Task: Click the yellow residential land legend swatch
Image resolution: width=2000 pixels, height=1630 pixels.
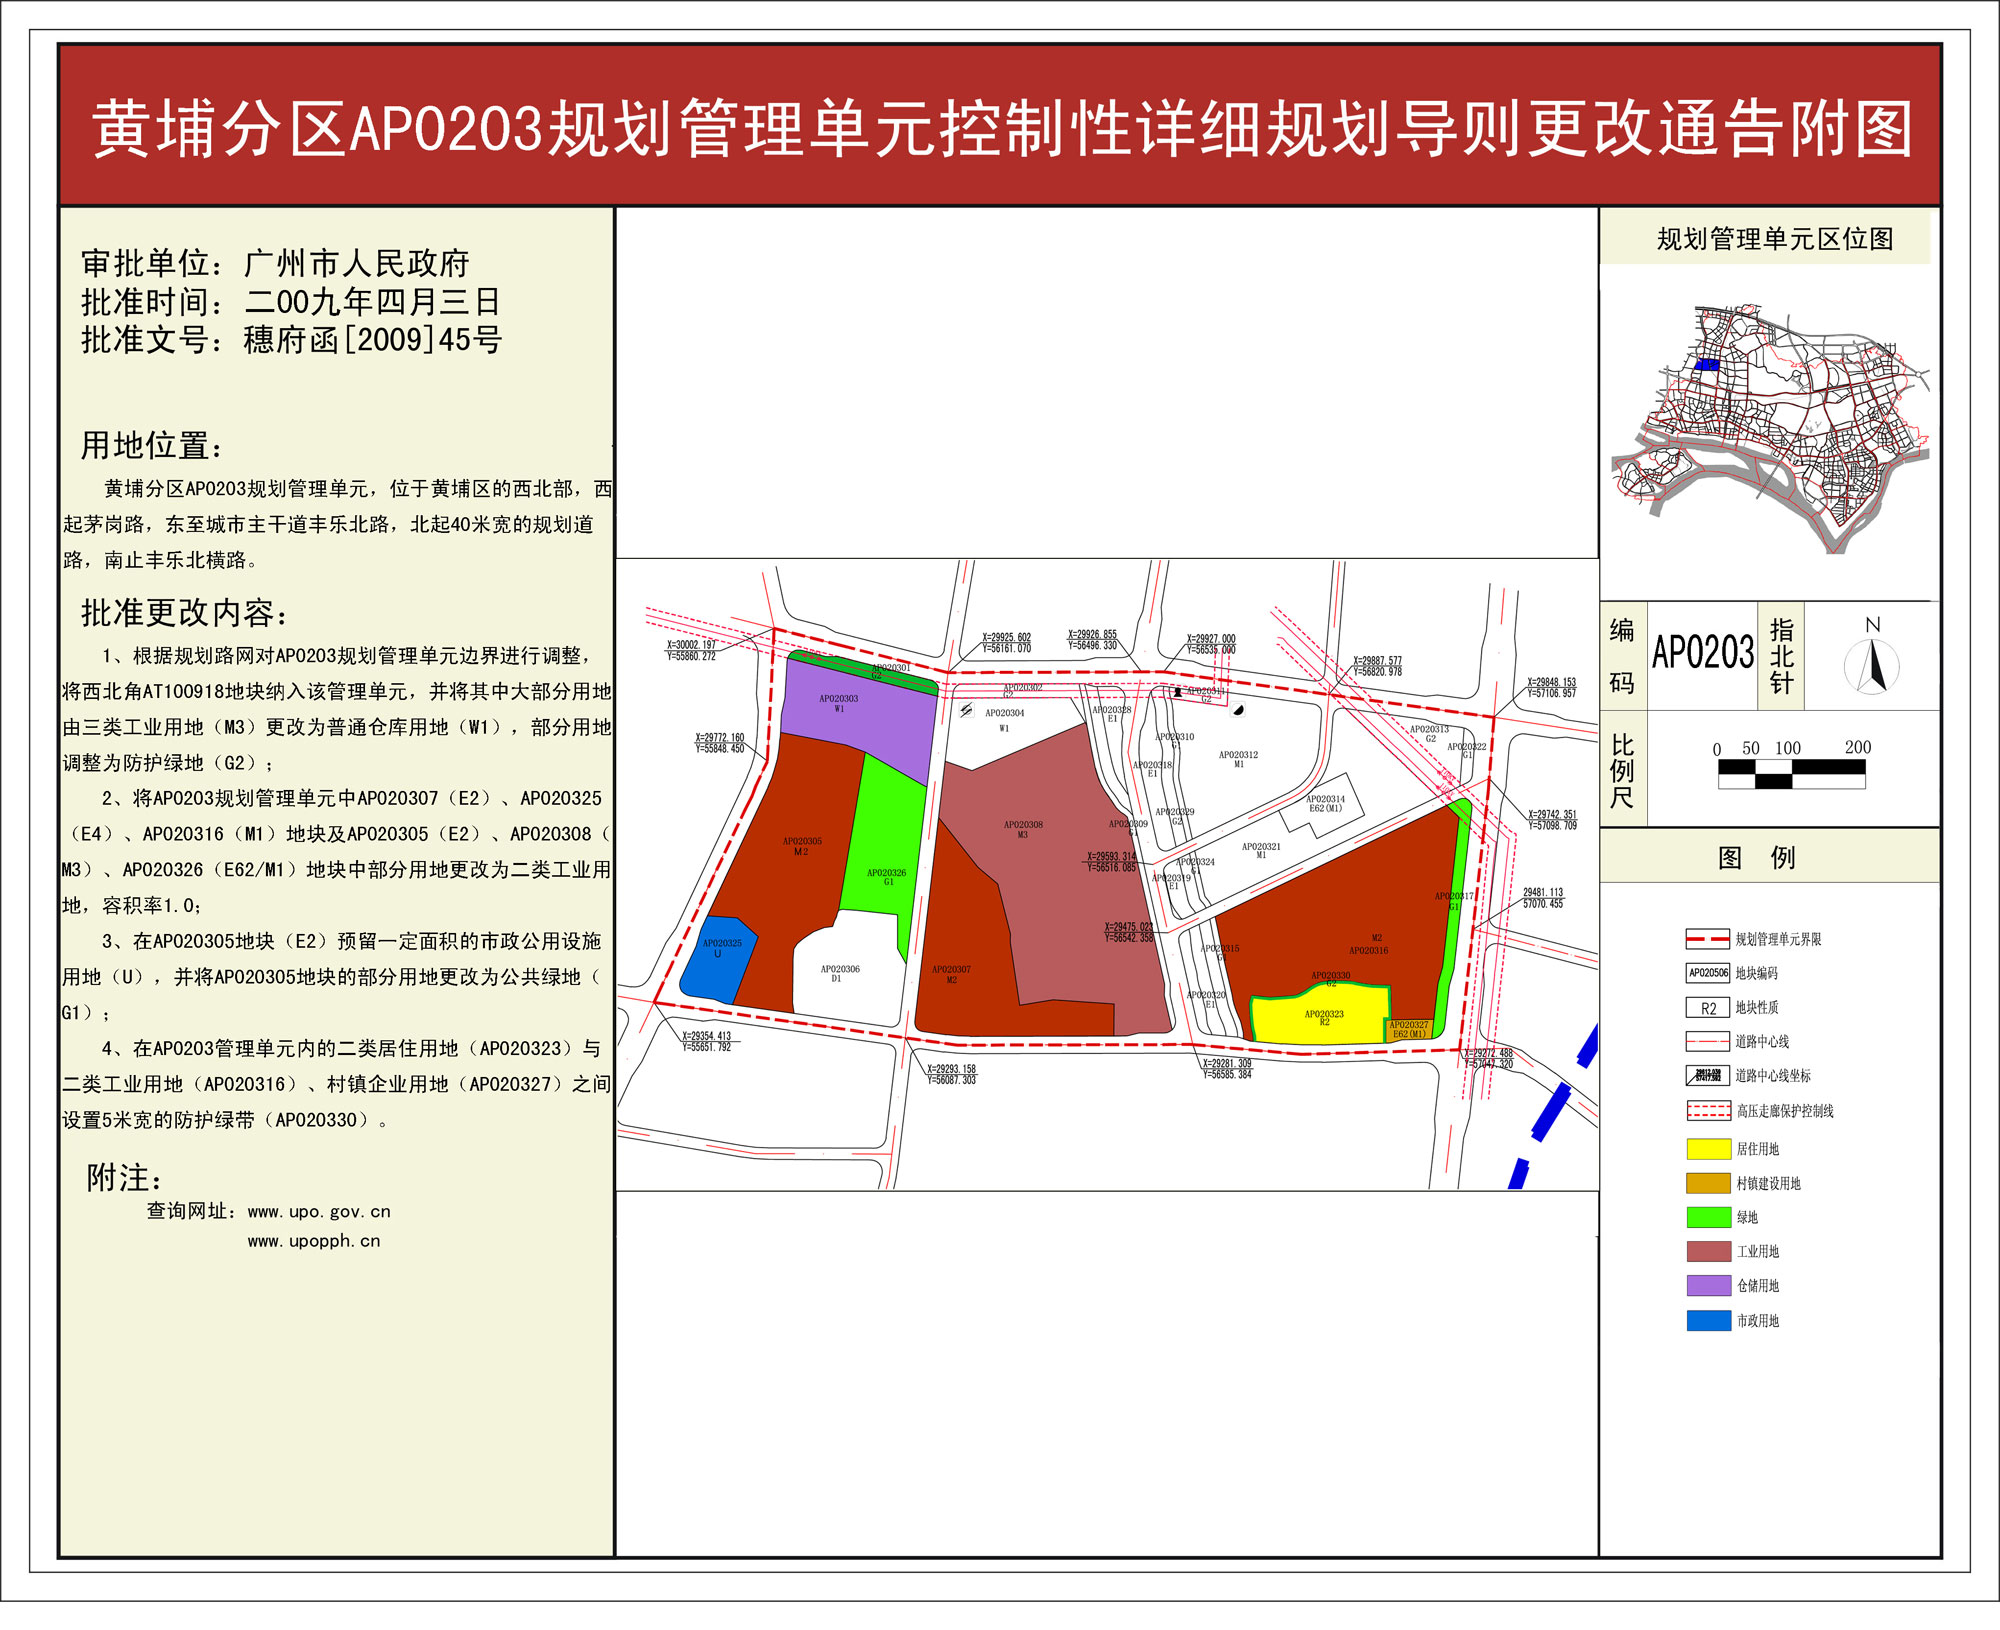Action: [x=1708, y=1149]
